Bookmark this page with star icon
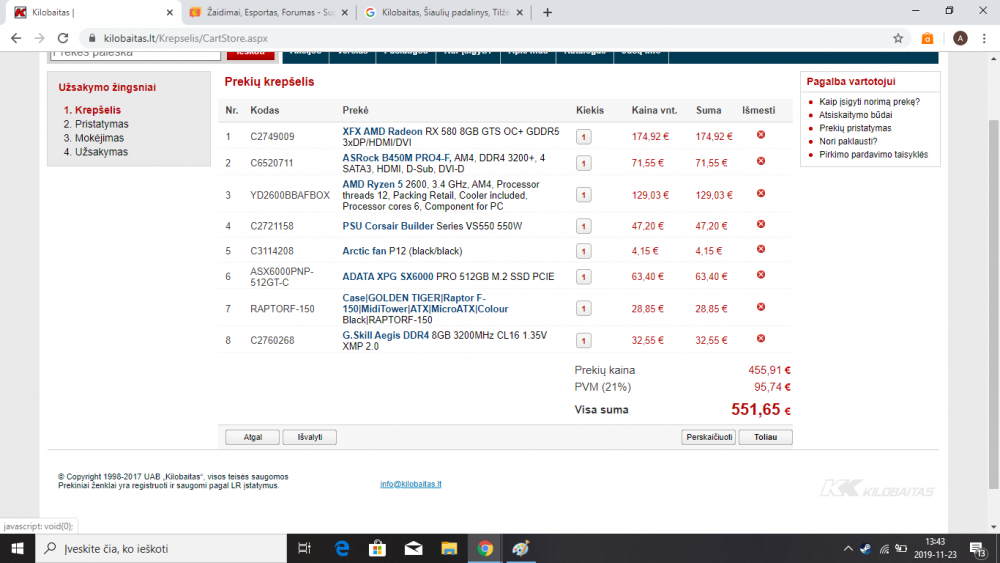 tap(898, 38)
